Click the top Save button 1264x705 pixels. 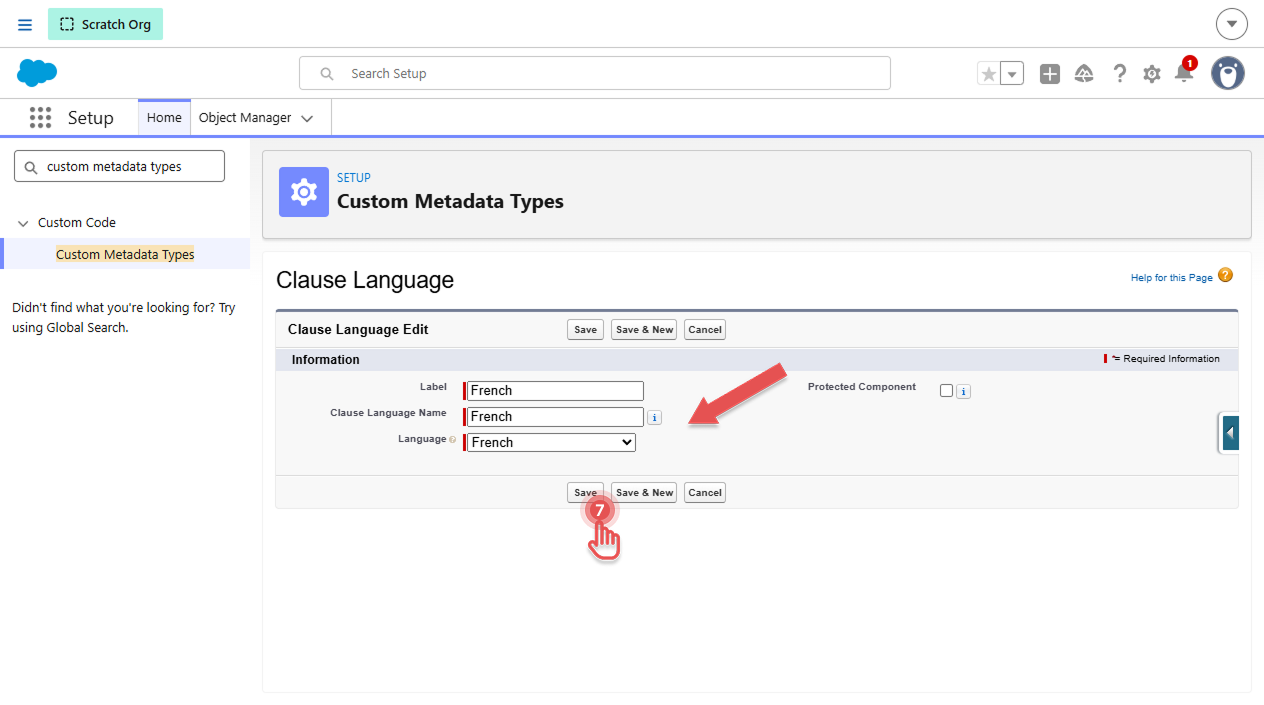(585, 330)
